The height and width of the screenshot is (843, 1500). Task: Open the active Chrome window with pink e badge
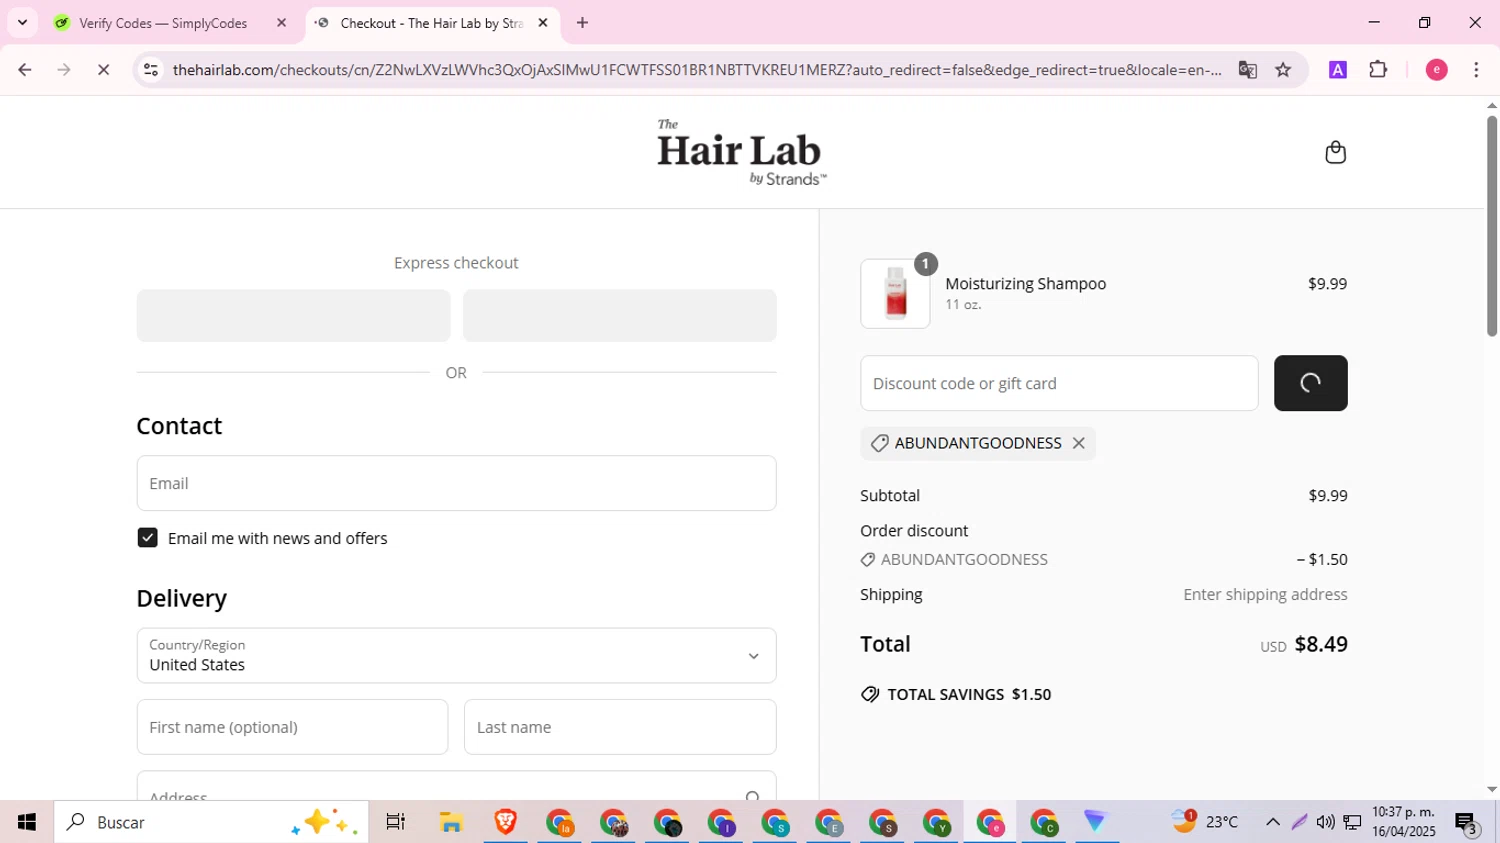pos(990,822)
